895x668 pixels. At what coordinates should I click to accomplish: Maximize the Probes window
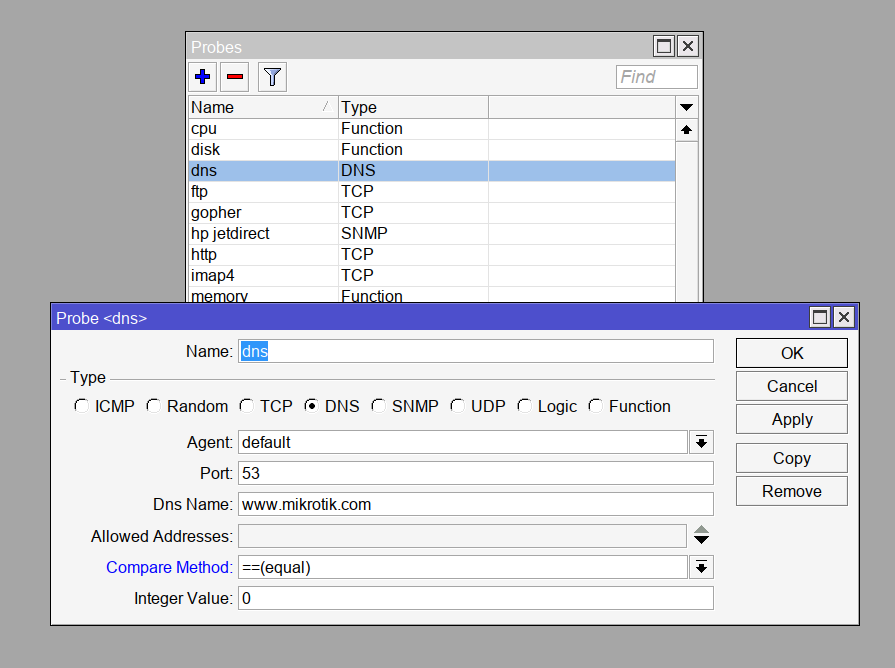(664, 46)
